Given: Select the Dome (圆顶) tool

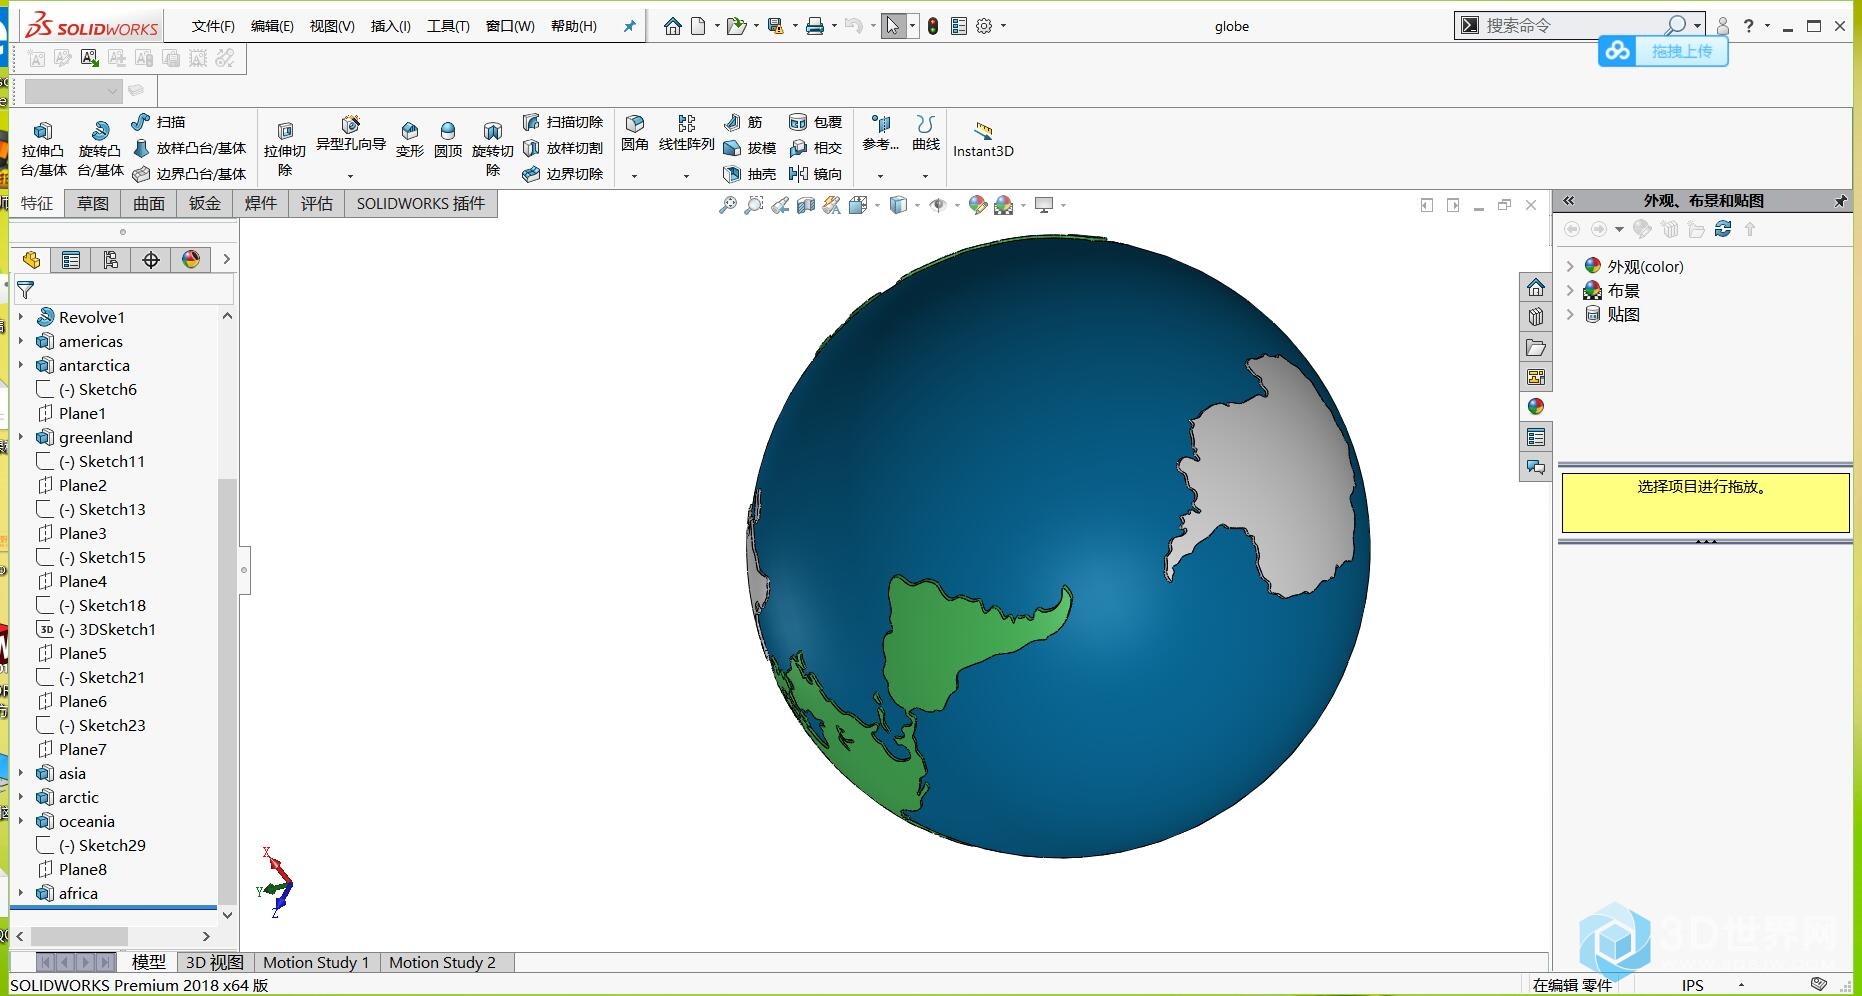Looking at the screenshot, I should click(448, 140).
